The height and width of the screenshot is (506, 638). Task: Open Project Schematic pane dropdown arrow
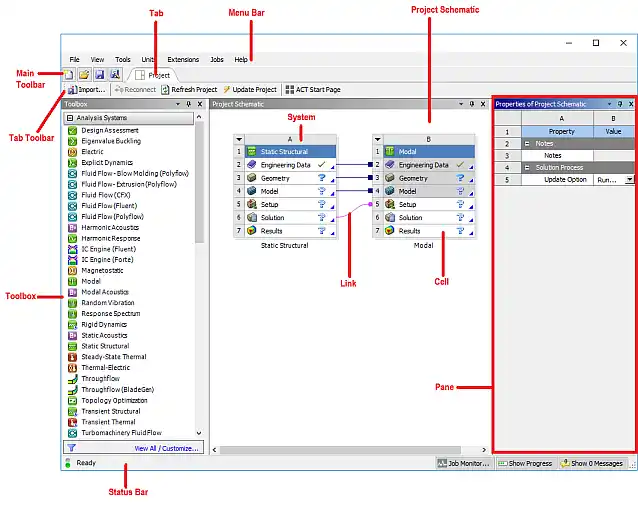click(x=461, y=104)
